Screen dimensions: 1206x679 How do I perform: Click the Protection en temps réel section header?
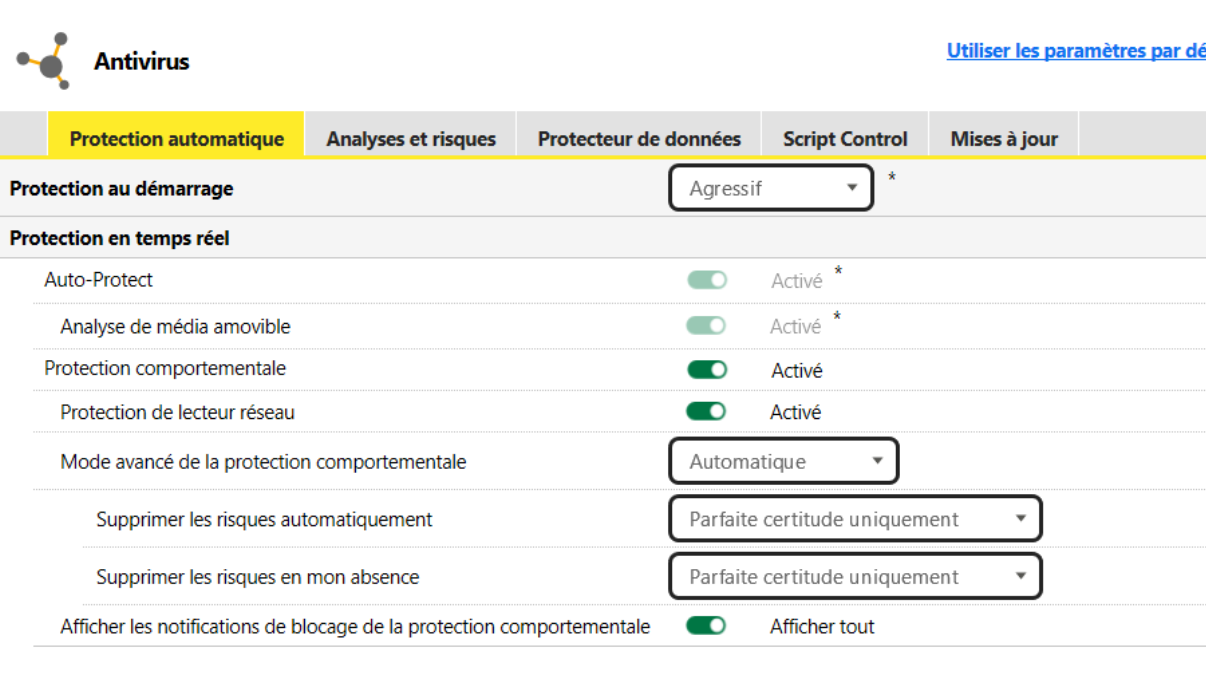click(x=119, y=238)
